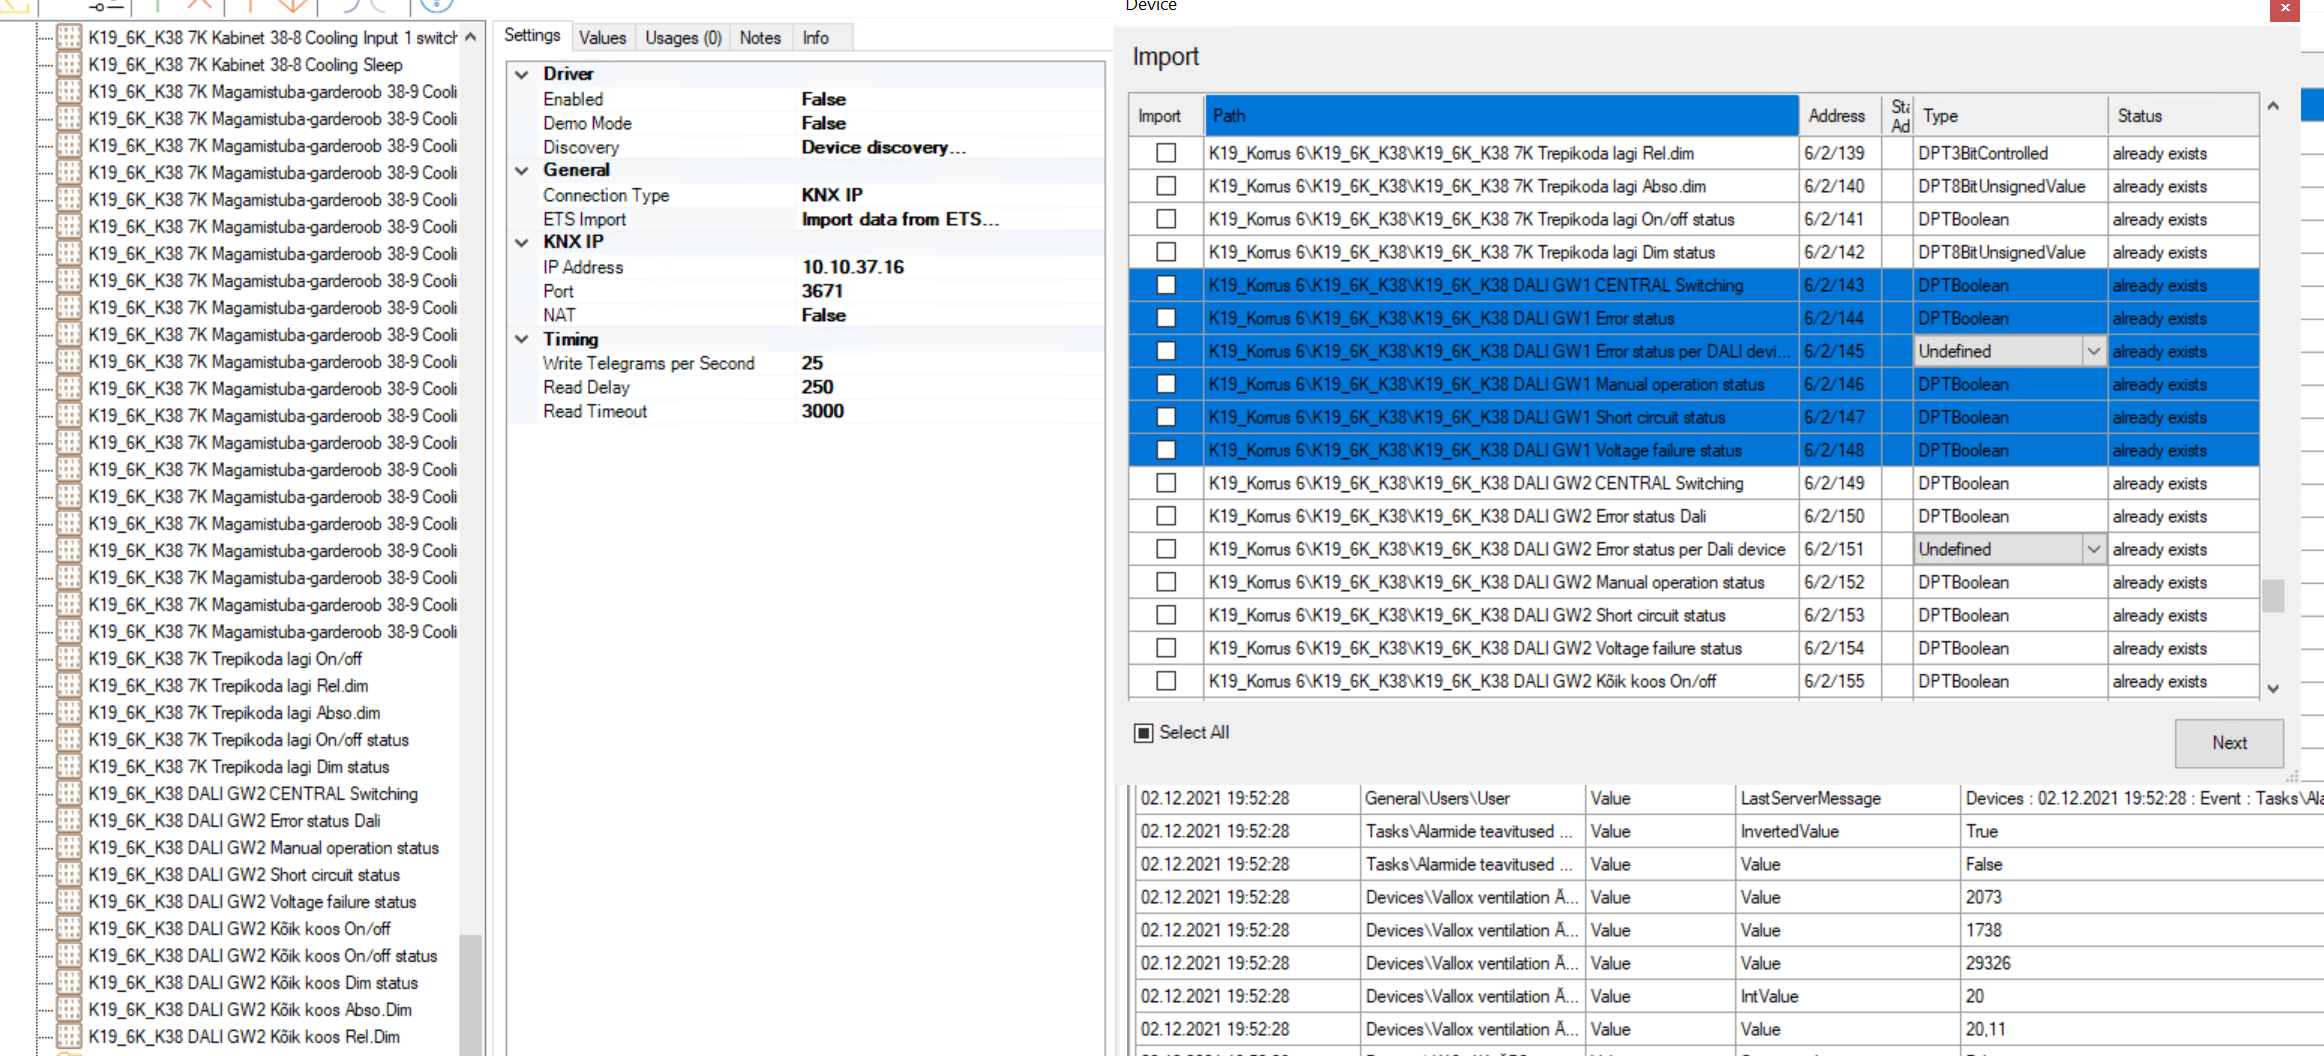Tick the import checkbox for Trepikoda lagi Rel.dim
2324x1056 pixels.
[x=1165, y=153]
